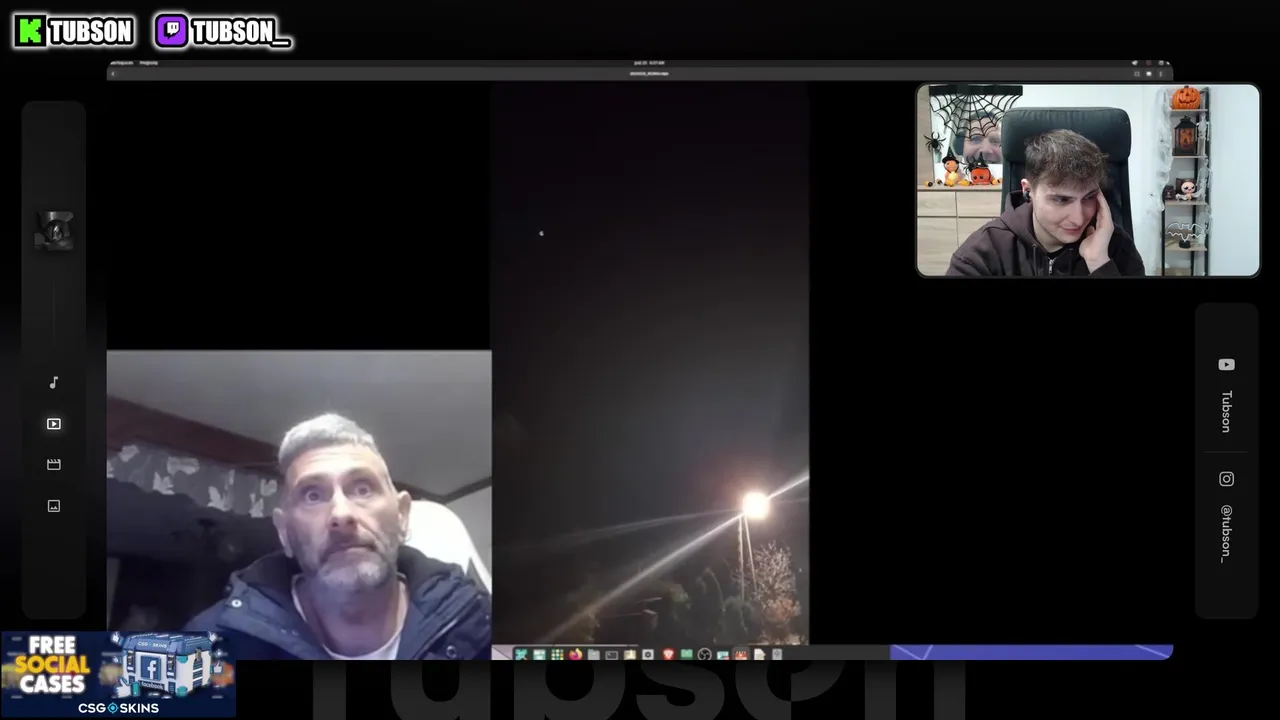Click the Twitch logo next to TUBSON_
Screen dimensions: 1280x720
[x=171, y=31]
